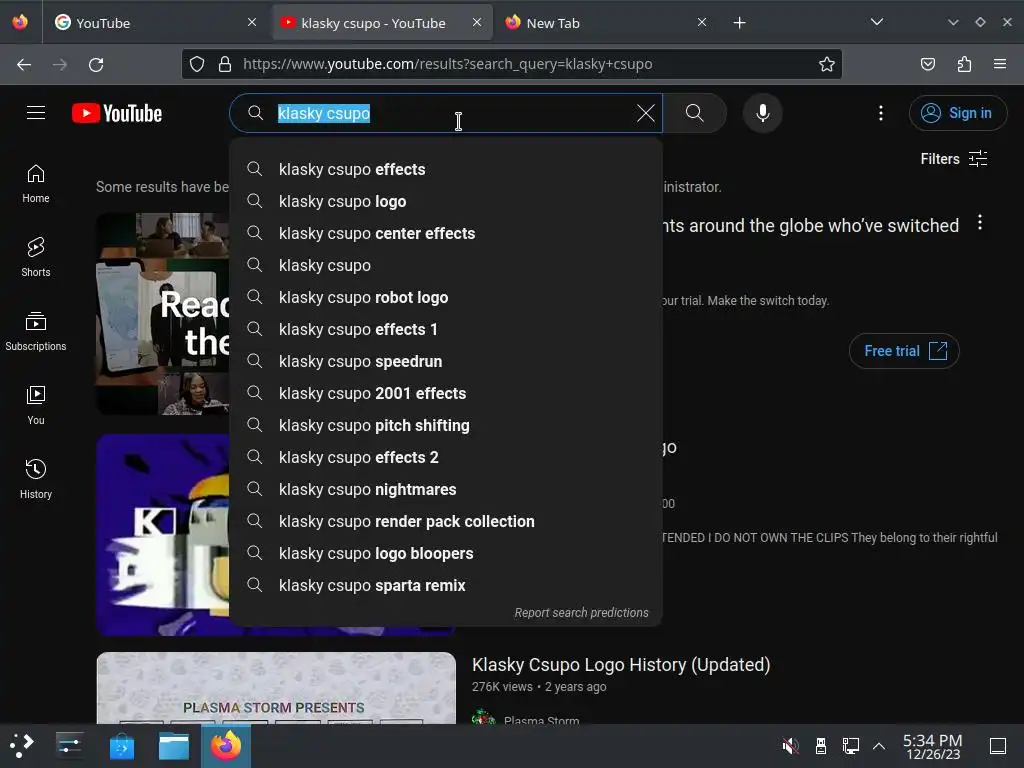Open the Klasky Csupo logo video thumbnail
Image resolution: width=1024 pixels, height=768 pixels.
click(162, 534)
